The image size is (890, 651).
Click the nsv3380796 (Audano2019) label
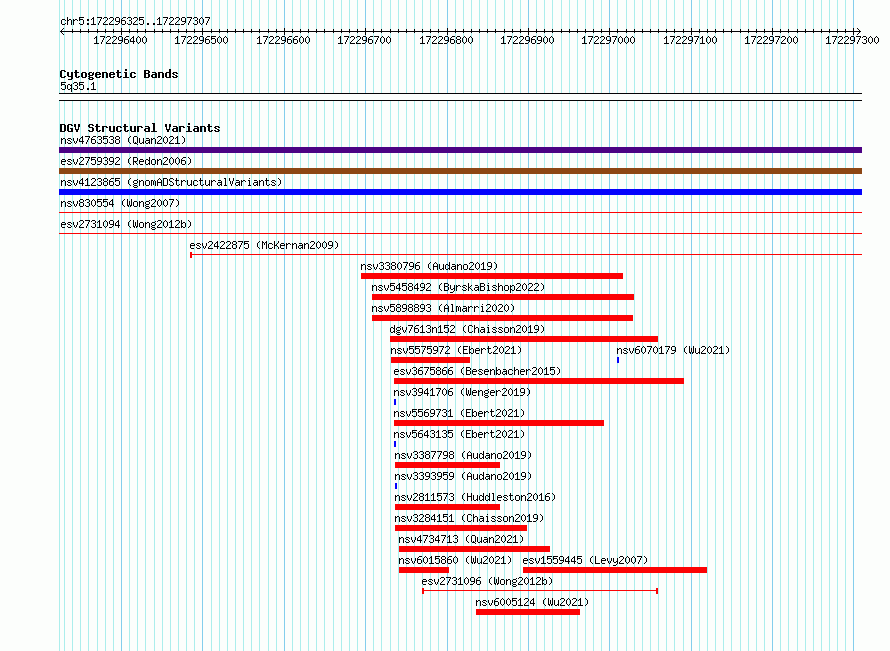pos(429,266)
